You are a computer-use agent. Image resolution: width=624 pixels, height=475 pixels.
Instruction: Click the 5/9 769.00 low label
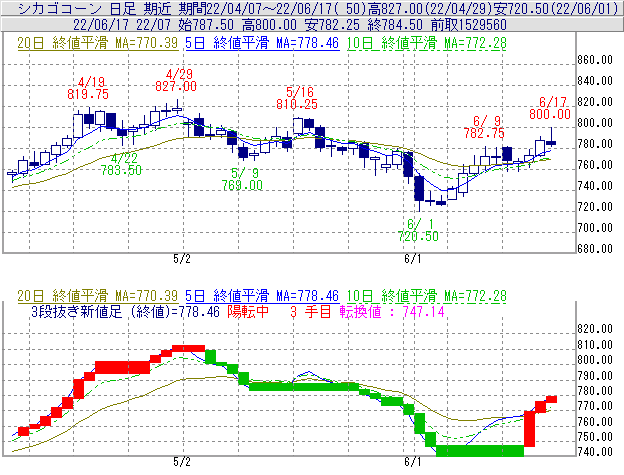point(242,179)
